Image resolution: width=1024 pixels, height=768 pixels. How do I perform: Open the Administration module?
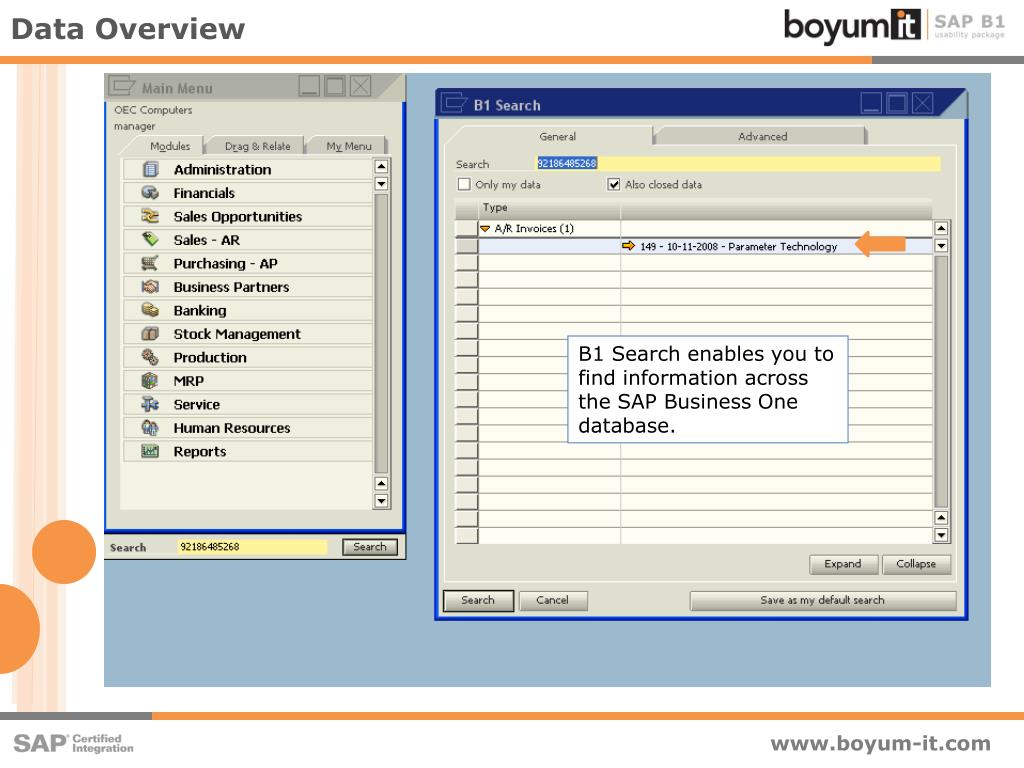(248, 170)
